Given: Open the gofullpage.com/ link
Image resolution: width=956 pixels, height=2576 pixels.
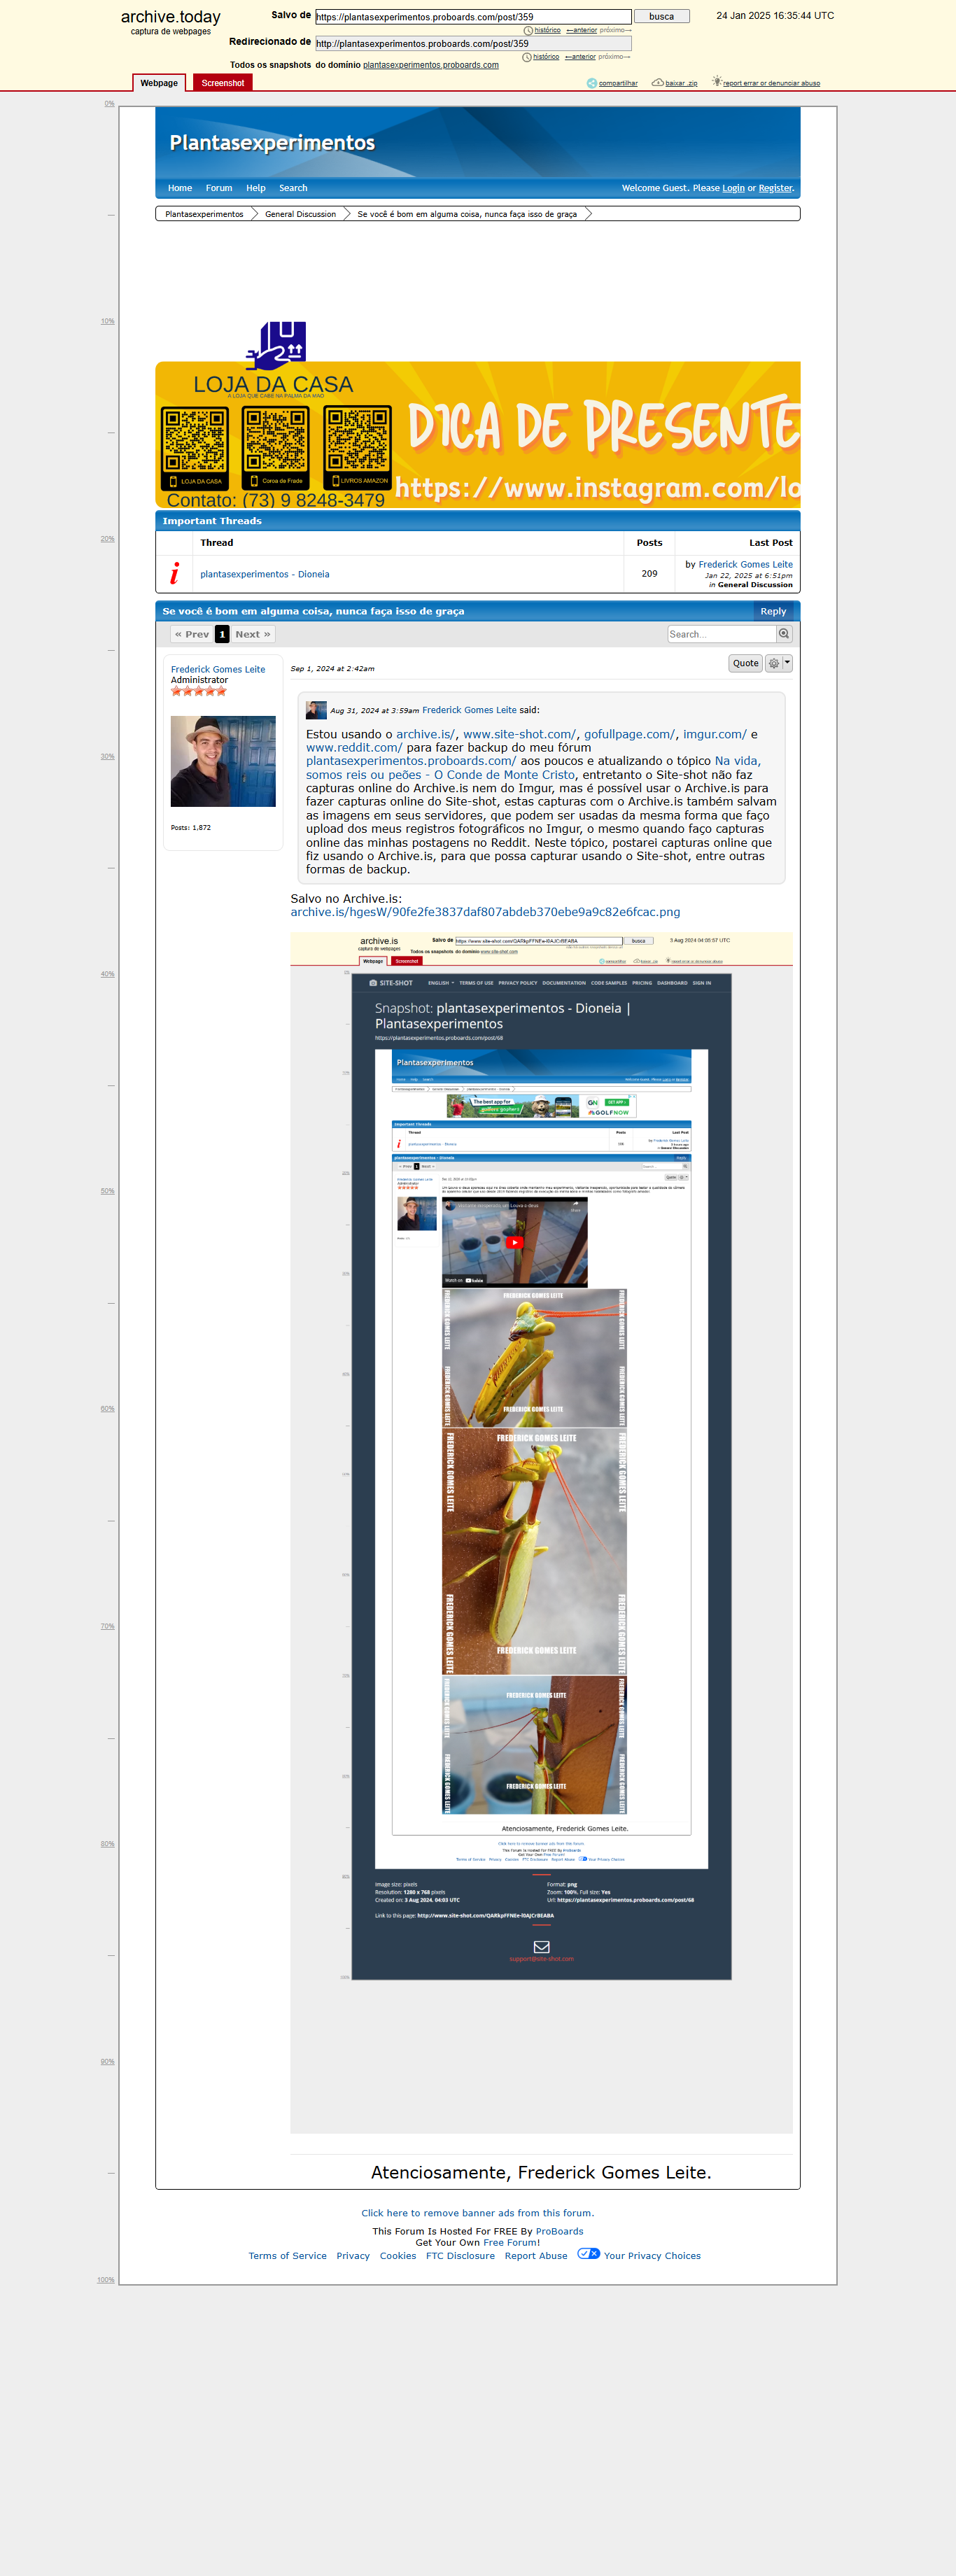Looking at the screenshot, I should pyautogui.click(x=630, y=734).
